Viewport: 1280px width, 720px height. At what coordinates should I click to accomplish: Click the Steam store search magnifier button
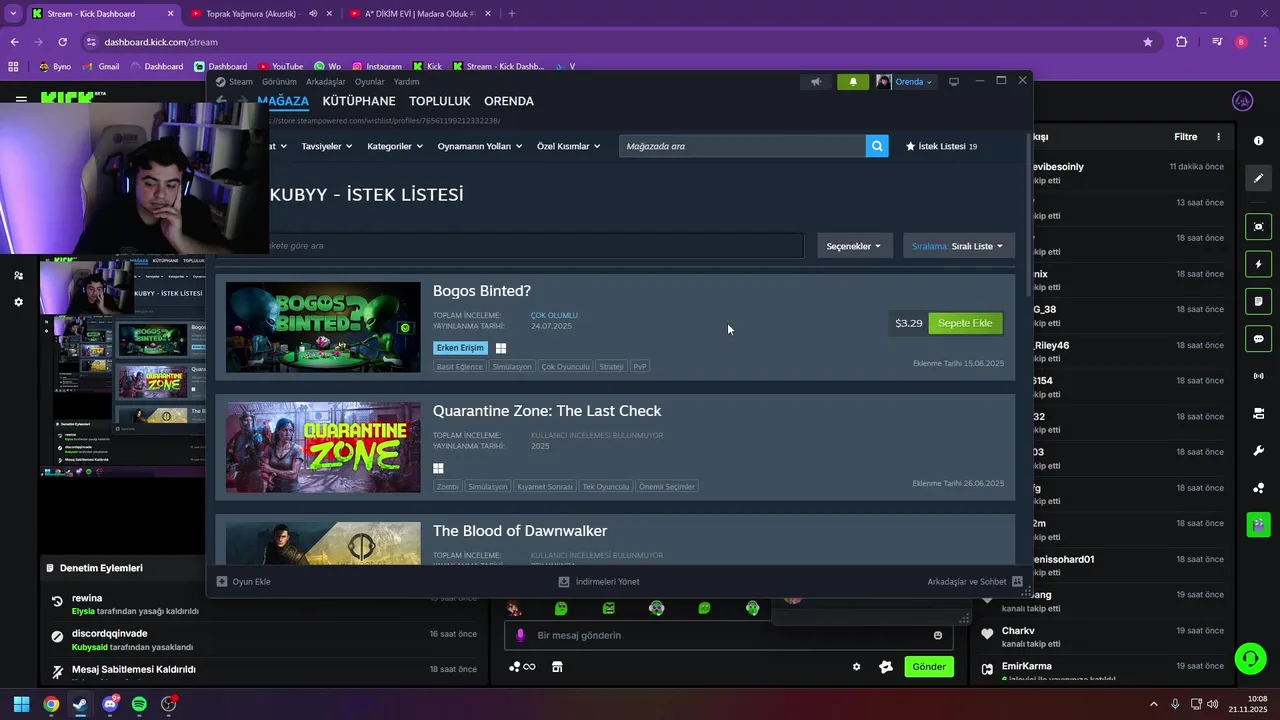pos(877,146)
